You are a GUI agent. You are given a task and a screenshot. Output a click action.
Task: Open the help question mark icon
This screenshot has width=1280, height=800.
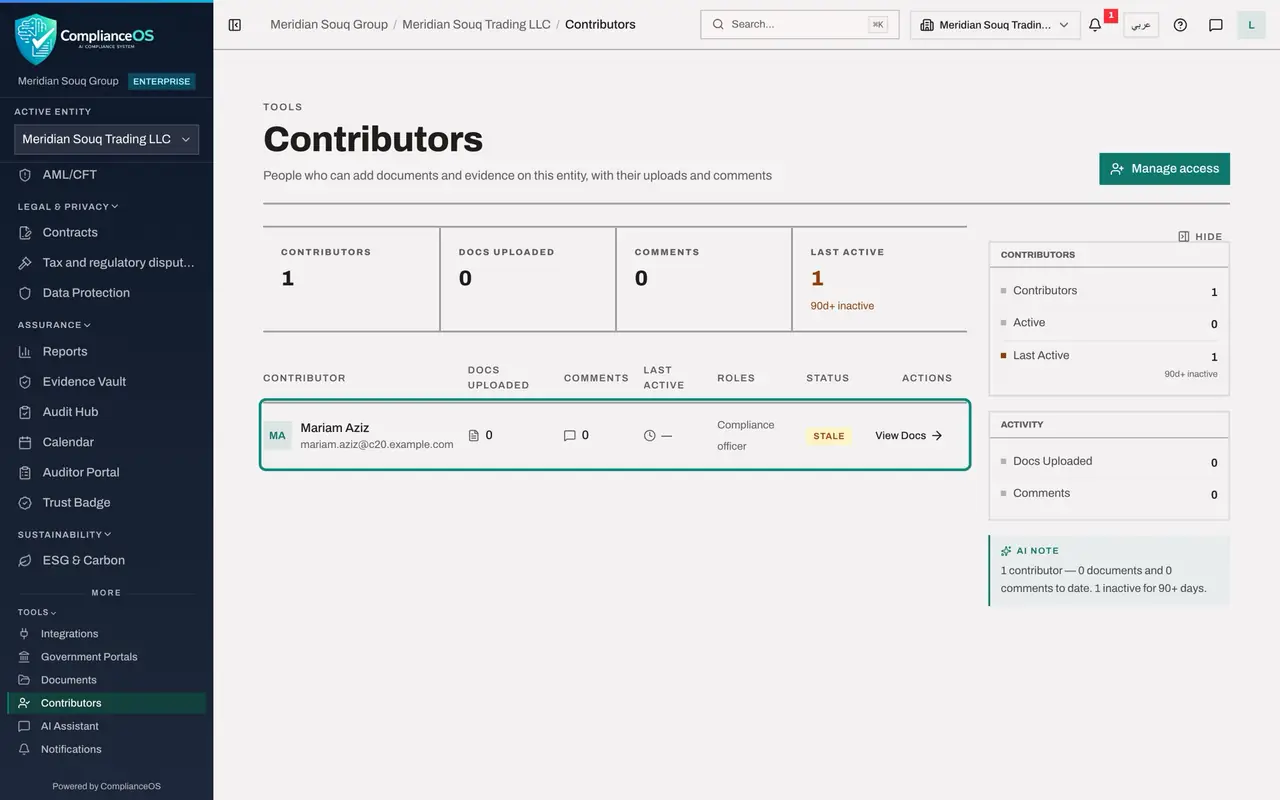(1180, 25)
